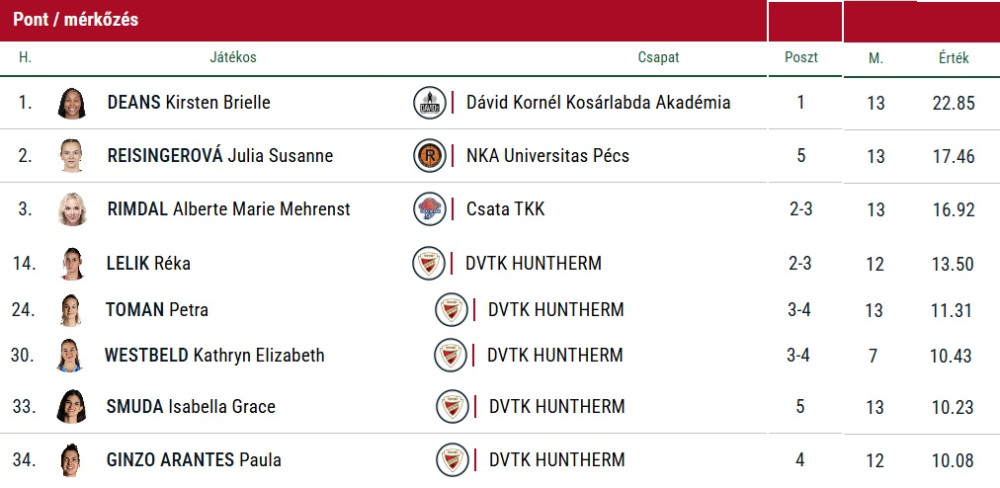Sort by the M. games column header
Viewport: 1000px width, 488px height.
click(876, 58)
